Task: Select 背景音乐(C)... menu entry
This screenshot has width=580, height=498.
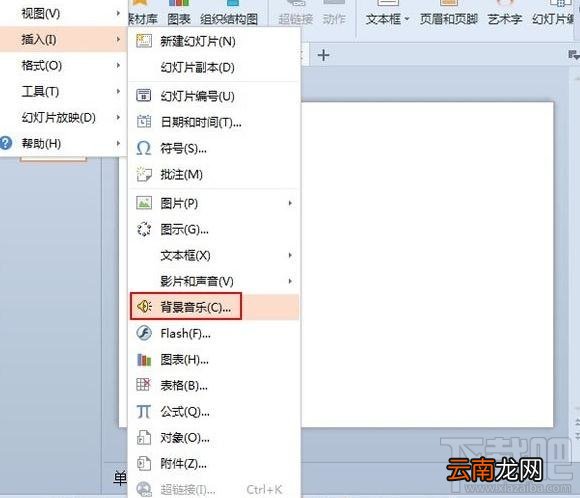Action: point(214,307)
